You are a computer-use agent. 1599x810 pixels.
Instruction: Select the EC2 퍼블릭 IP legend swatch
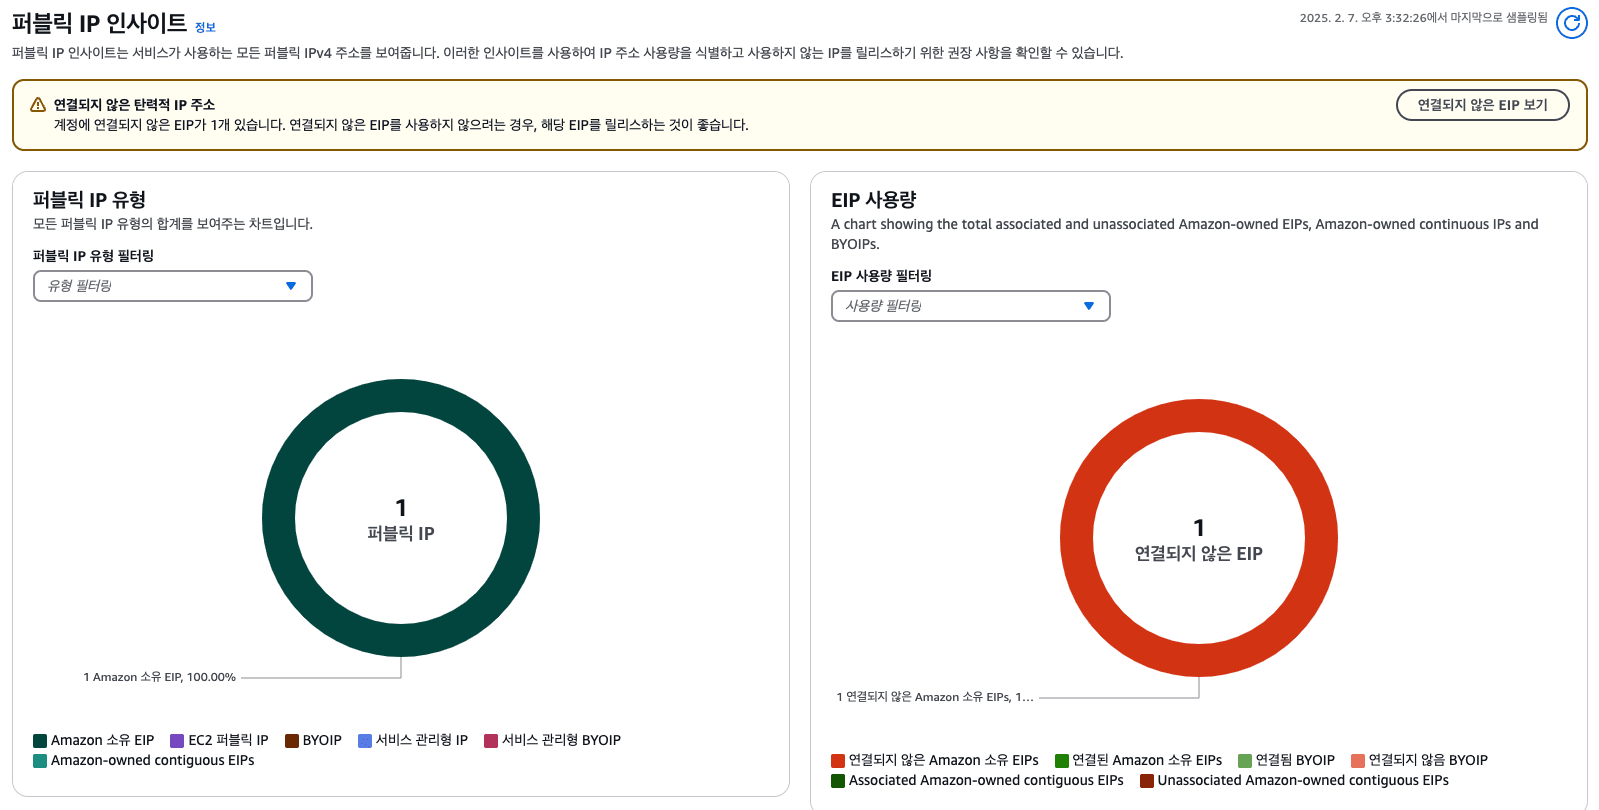177,741
